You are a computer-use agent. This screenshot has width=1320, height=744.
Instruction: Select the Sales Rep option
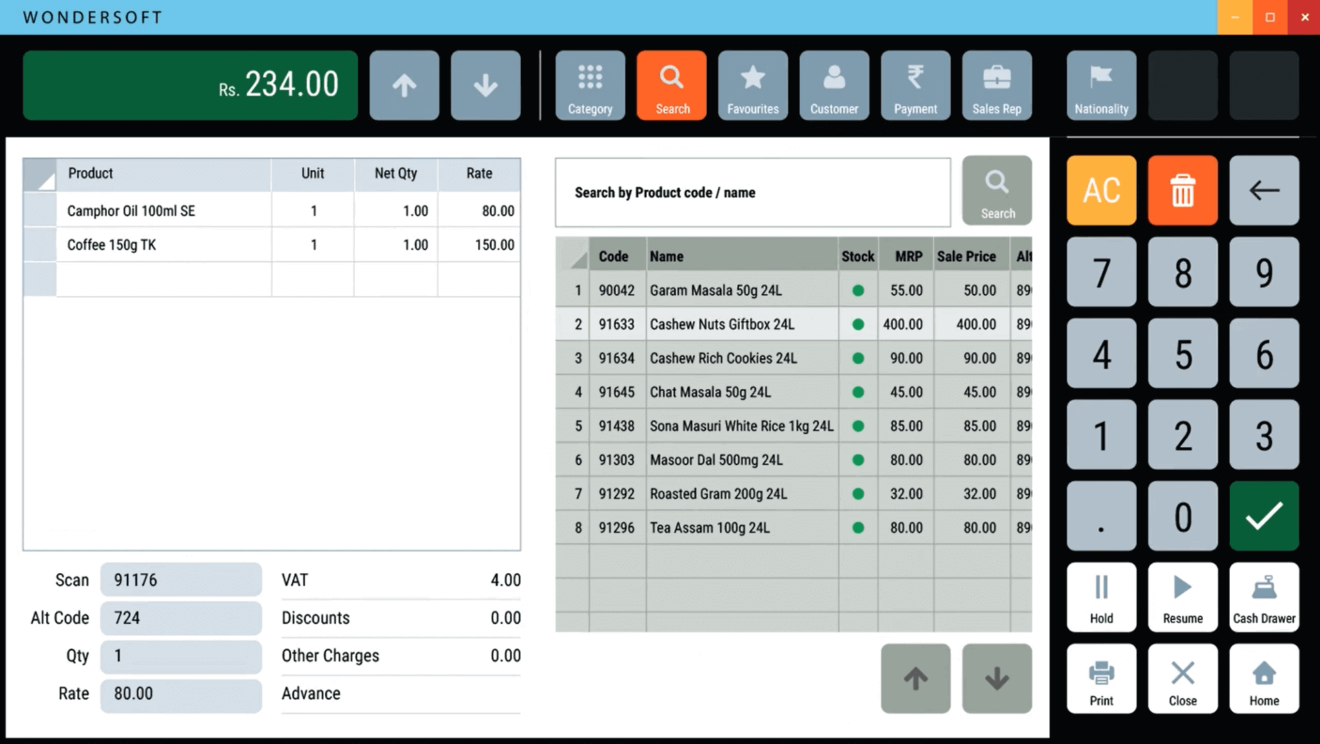point(997,85)
